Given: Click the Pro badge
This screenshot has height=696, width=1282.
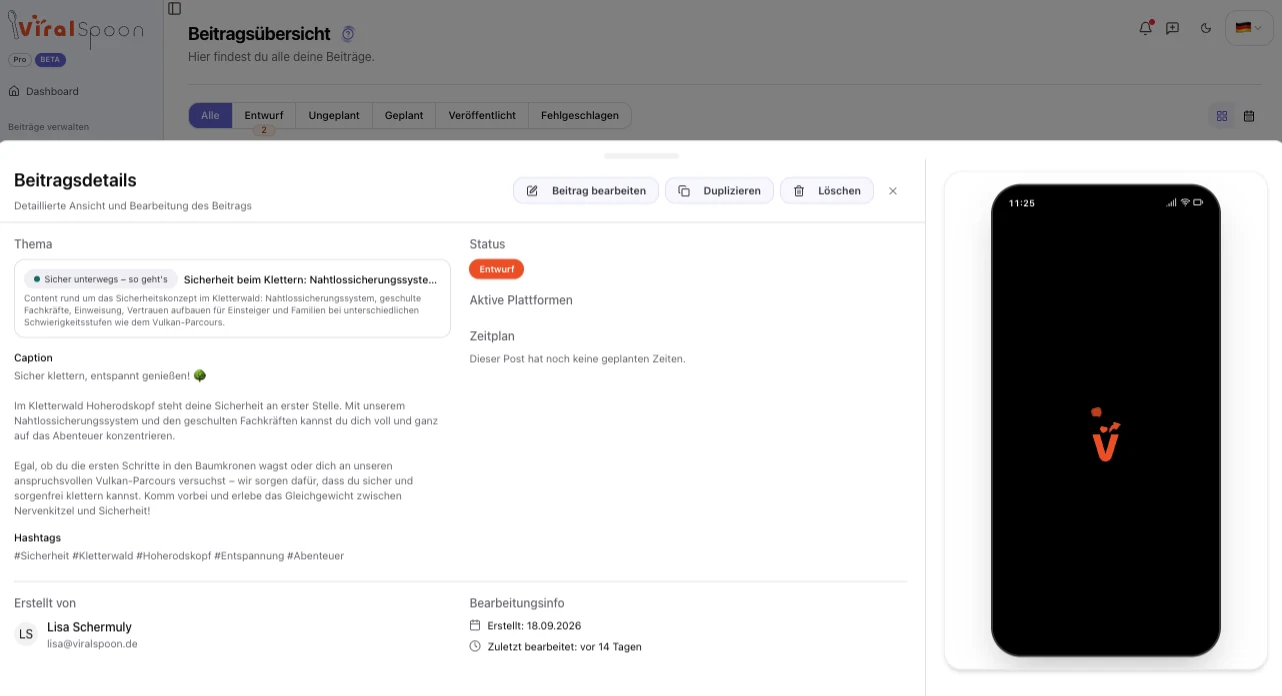Looking at the screenshot, I should tap(20, 60).
